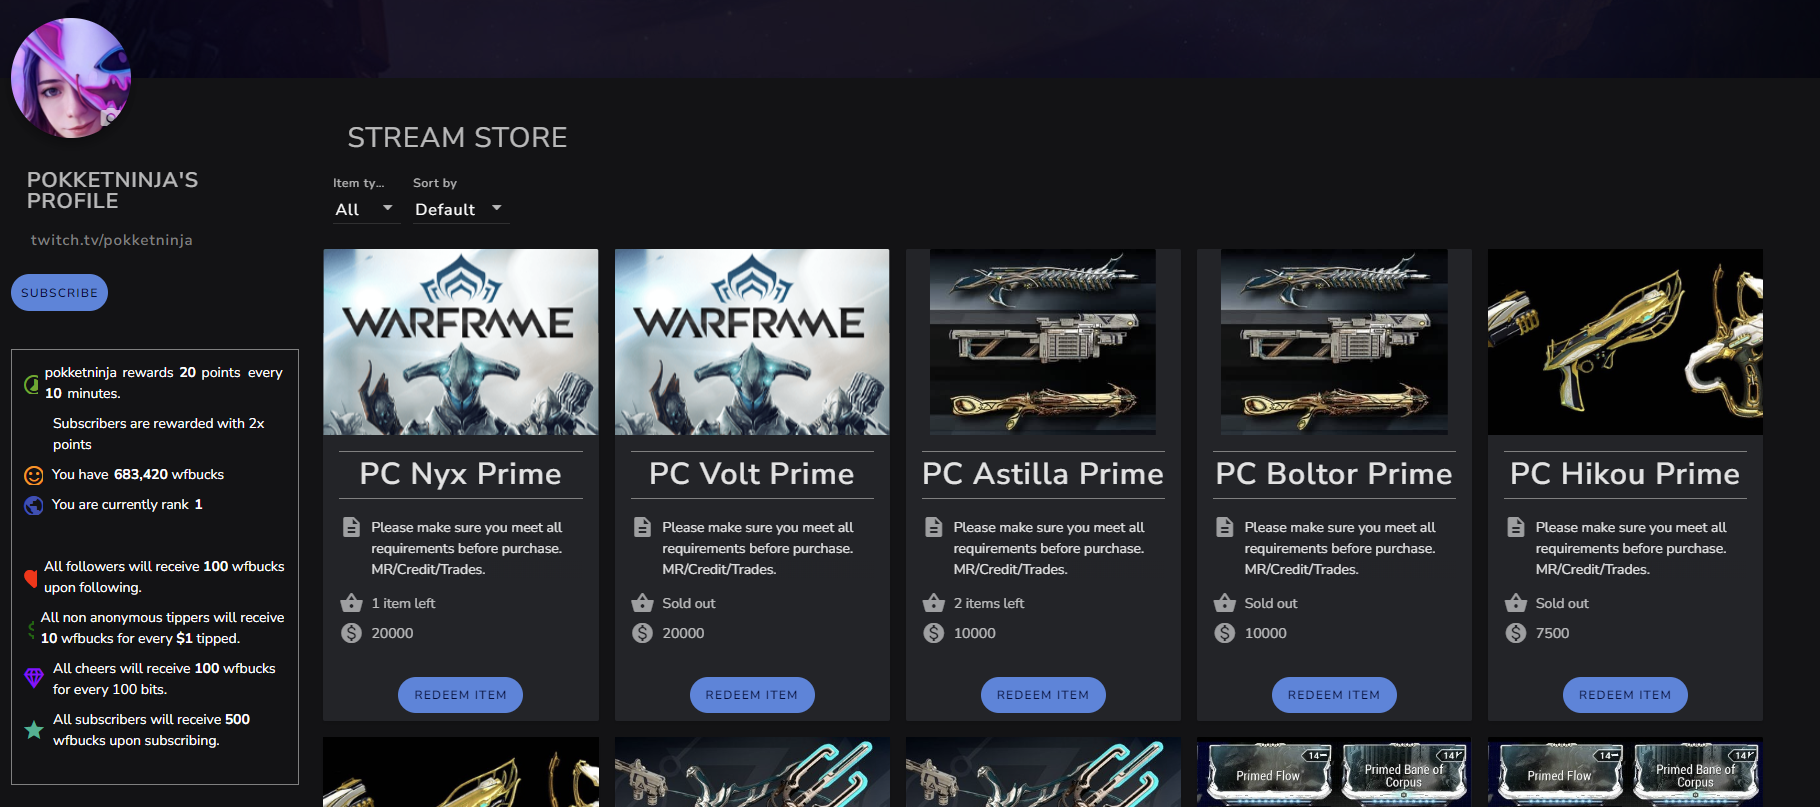Click the 'Subscribers are rewarded with 2x points' text

159,433
